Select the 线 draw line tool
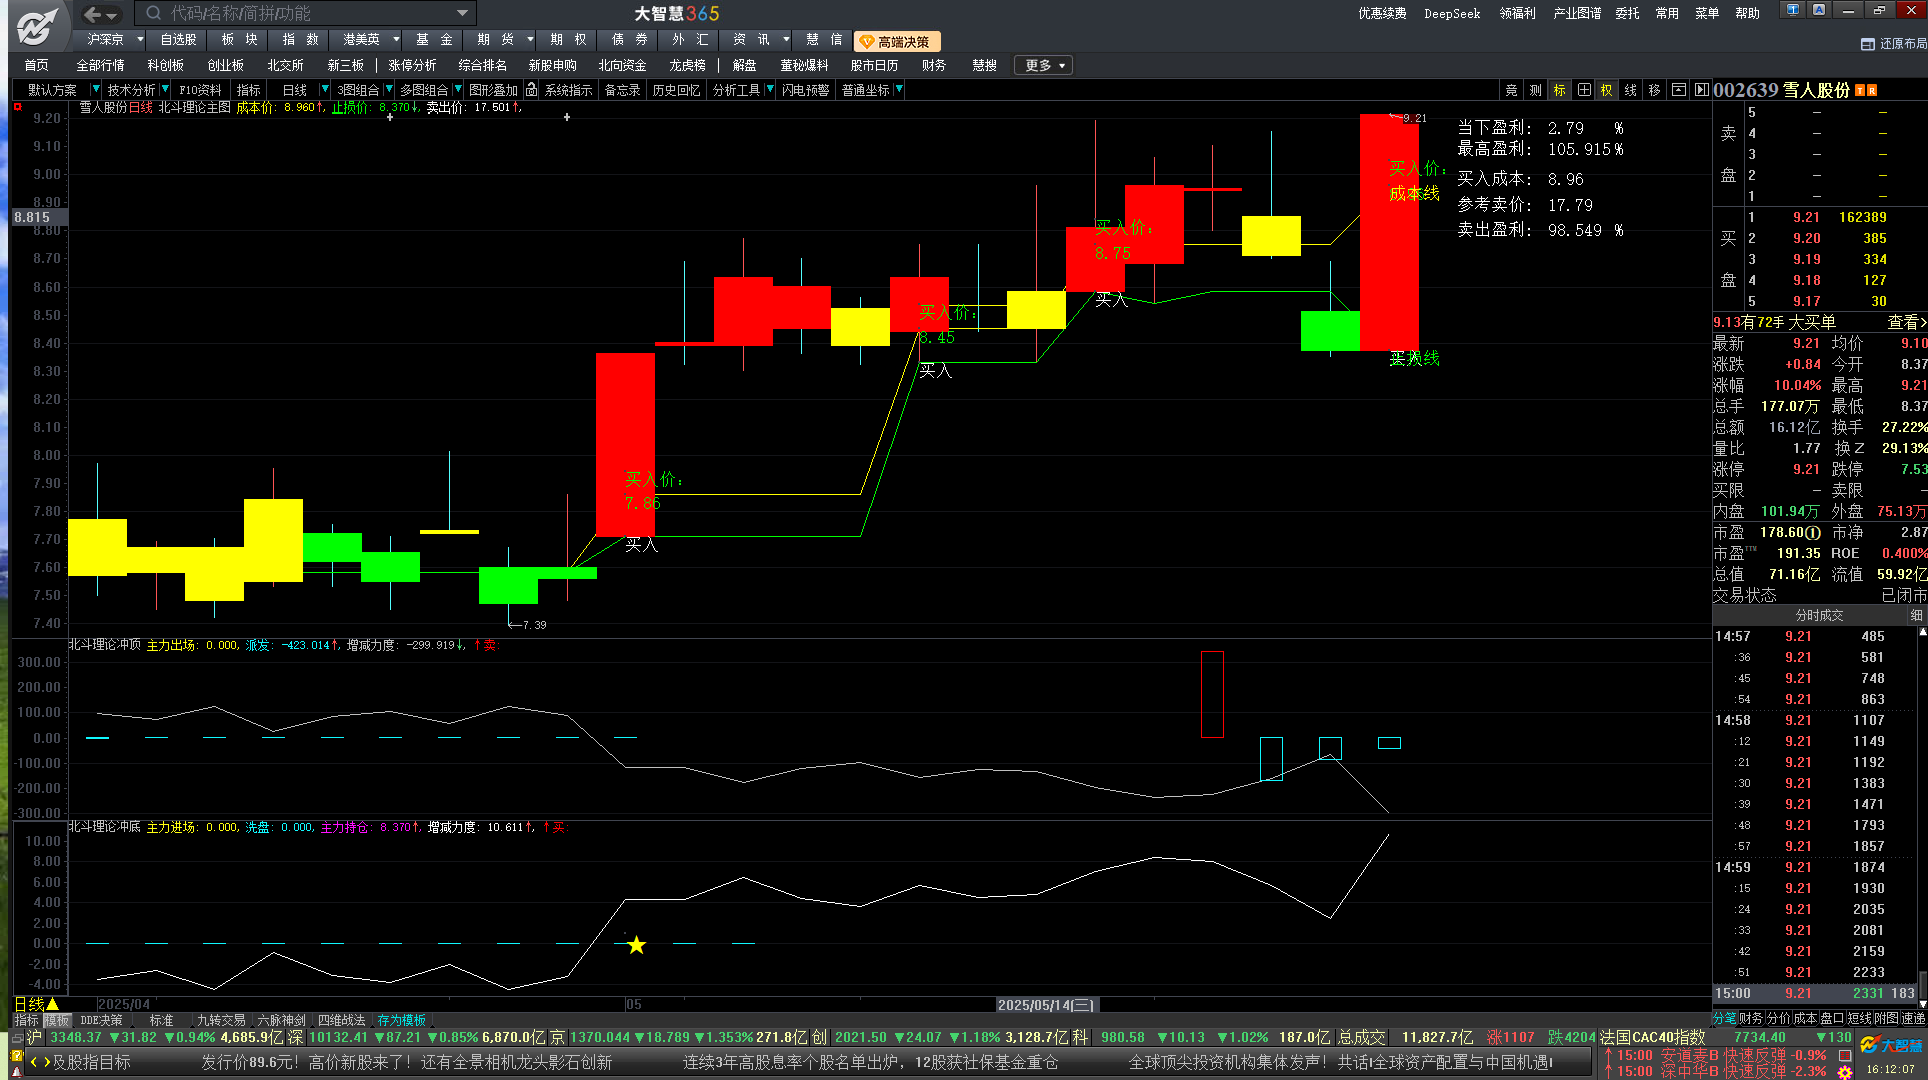This screenshot has height=1080, width=1928. (x=1631, y=90)
